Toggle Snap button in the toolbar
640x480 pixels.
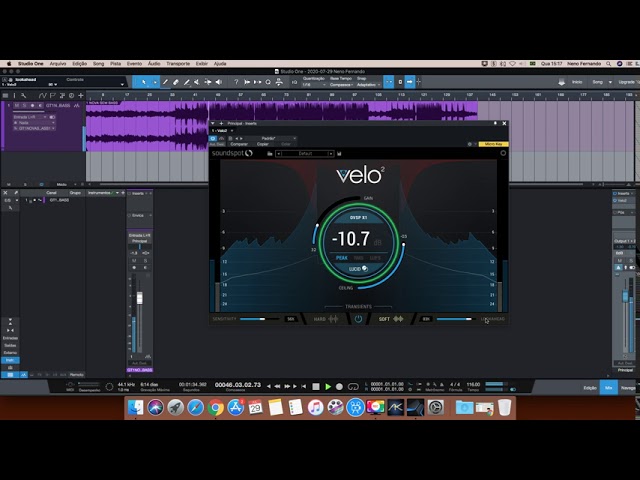[389, 82]
